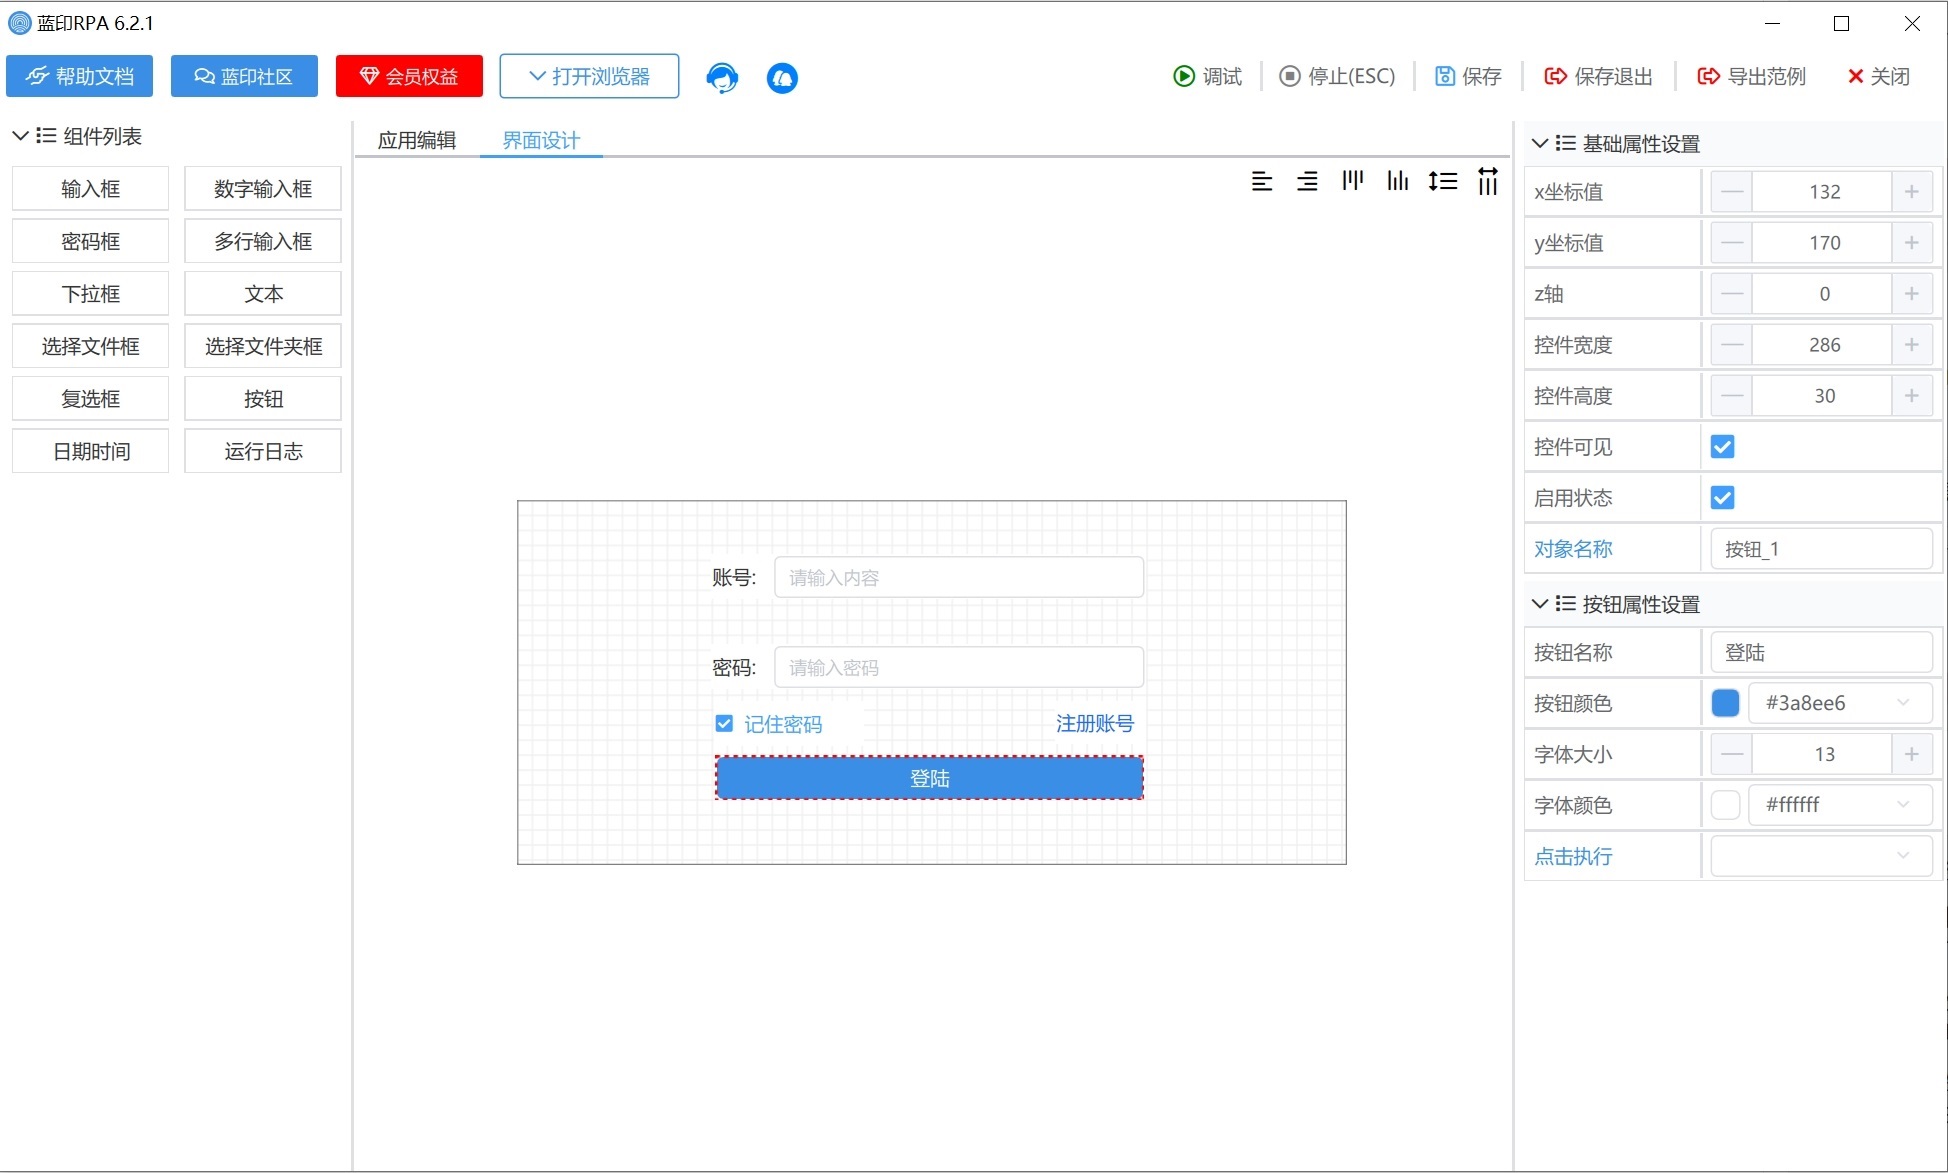Decrease the y坐标值 with minus
The width and height of the screenshot is (1948, 1173).
[x=1732, y=242]
